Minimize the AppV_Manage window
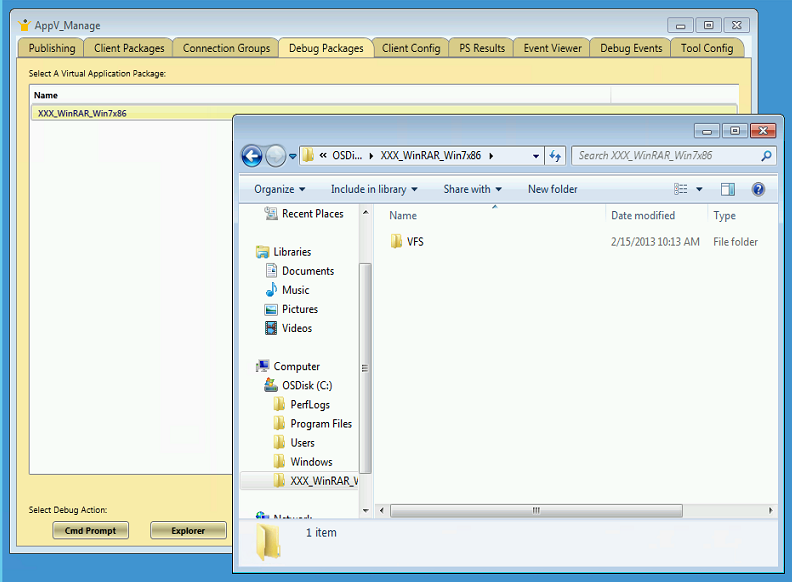Image resolution: width=792 pixels, height=582 pixels. point(680,25)
